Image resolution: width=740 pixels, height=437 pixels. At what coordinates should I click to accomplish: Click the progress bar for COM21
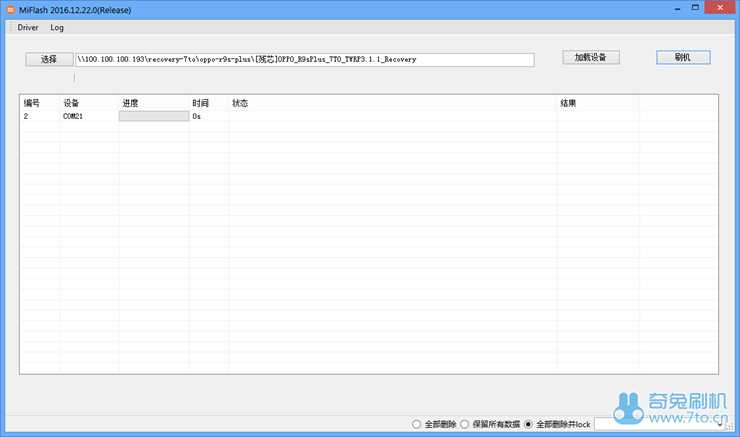point(154,116)
